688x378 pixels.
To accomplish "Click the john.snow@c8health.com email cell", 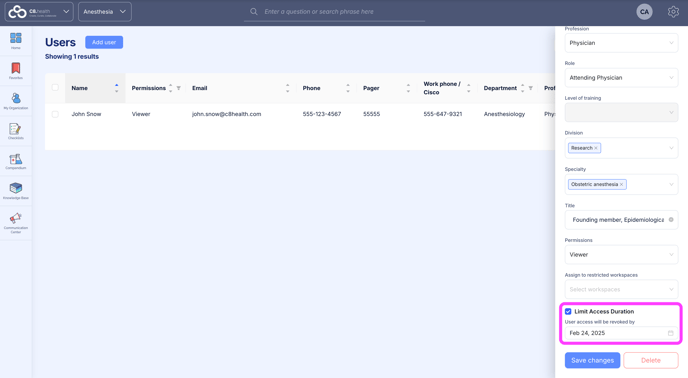I will (x=226, y=114).
